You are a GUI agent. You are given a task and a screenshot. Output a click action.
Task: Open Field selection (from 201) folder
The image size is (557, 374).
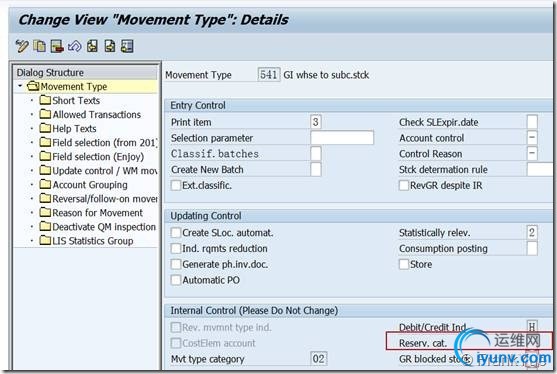98,142
